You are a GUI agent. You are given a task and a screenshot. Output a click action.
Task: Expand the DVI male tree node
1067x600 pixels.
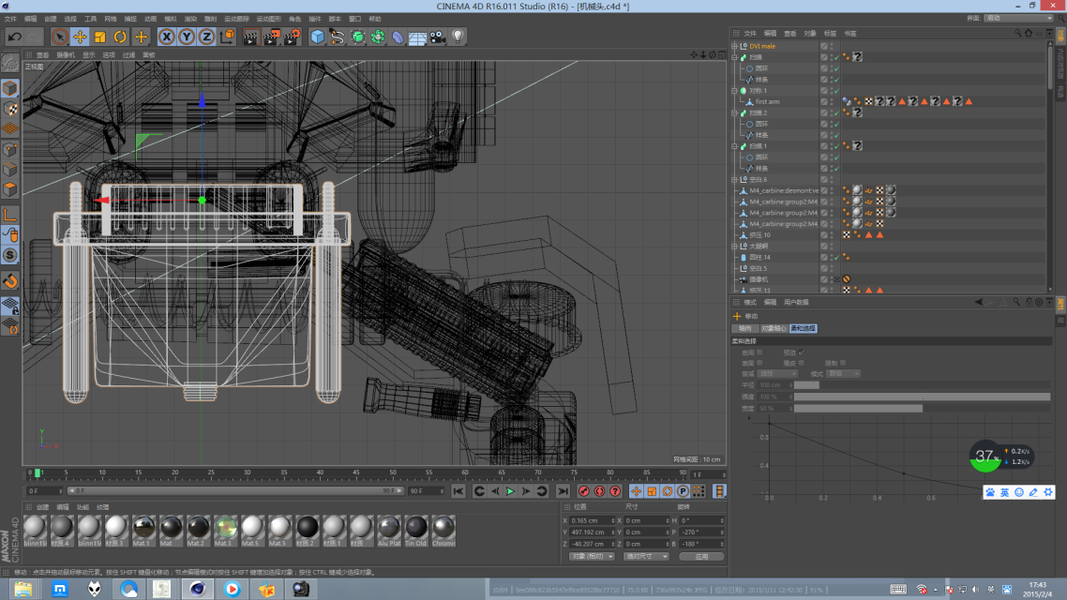coord(735,46)
